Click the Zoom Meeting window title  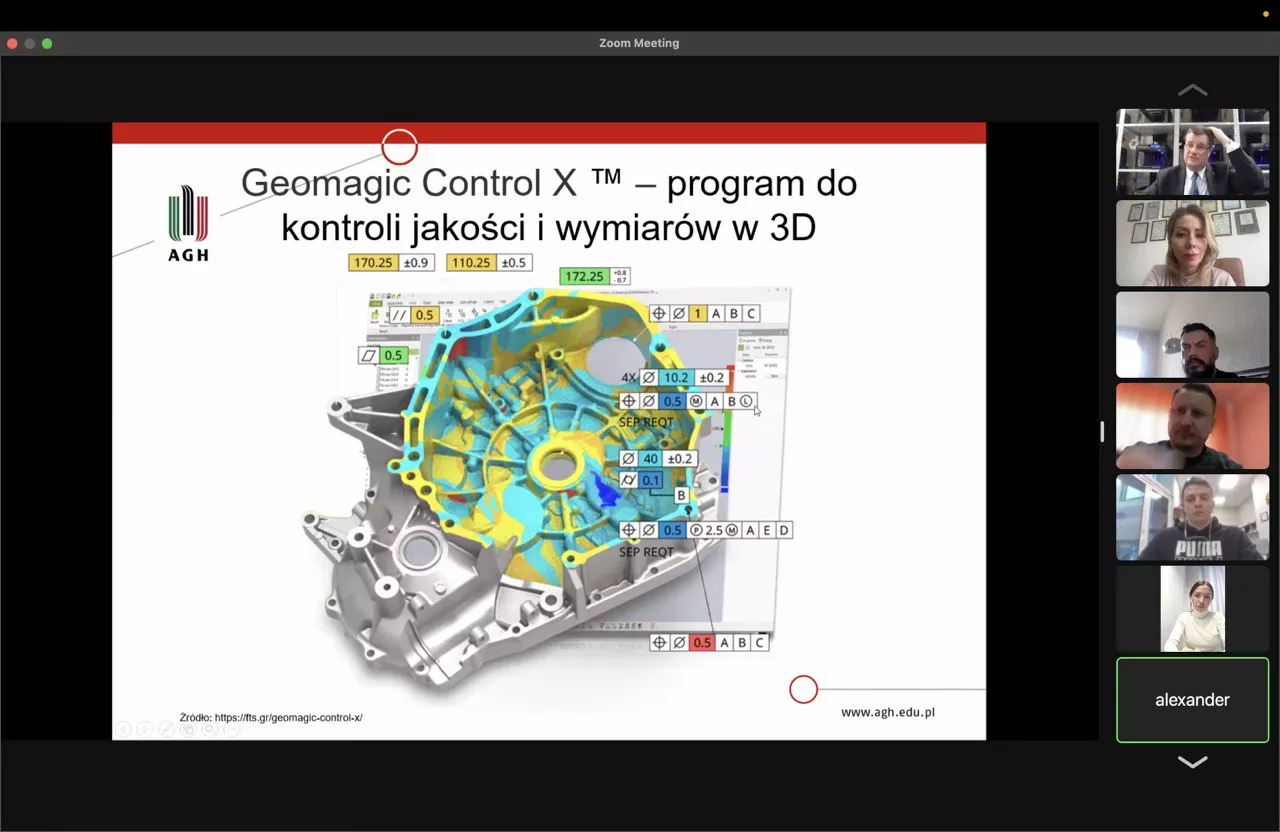coord(639,43)
